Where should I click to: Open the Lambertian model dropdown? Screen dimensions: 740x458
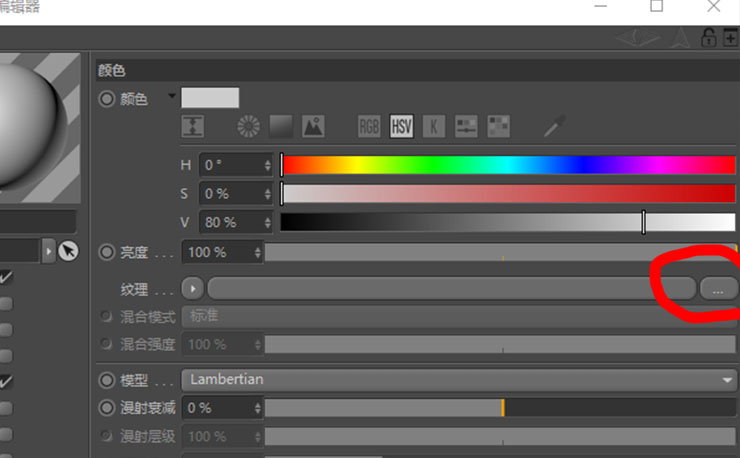click(x=459, y=380)
